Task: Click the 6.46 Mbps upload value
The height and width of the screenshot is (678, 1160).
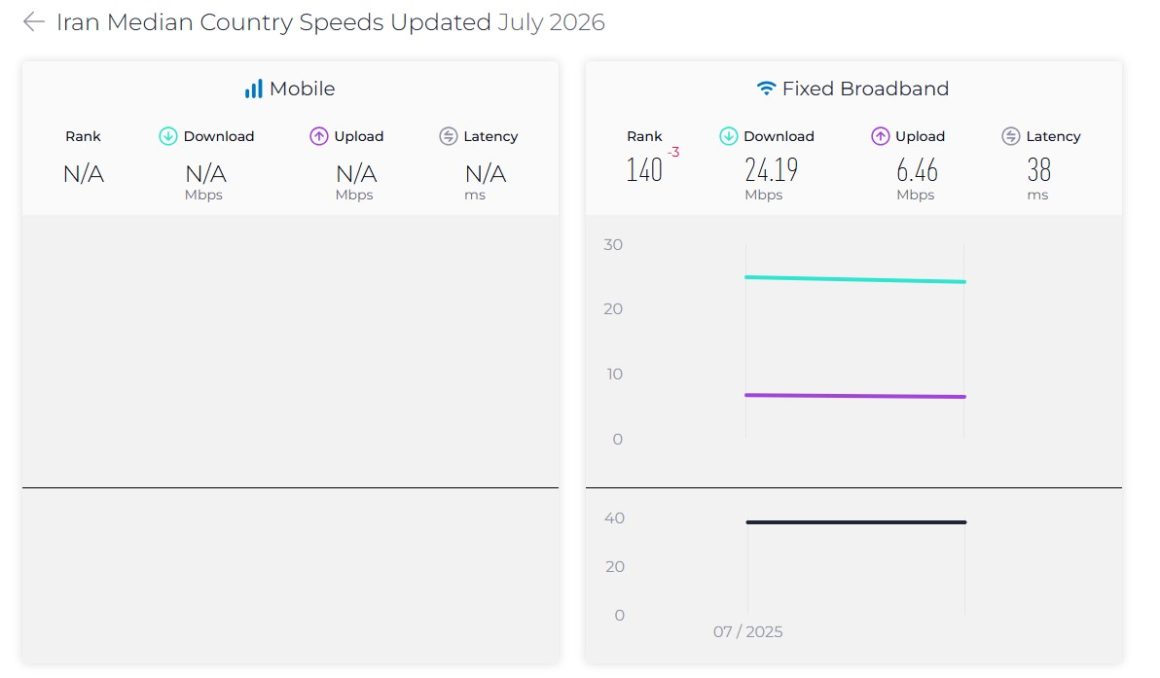Action: [917, 170]
